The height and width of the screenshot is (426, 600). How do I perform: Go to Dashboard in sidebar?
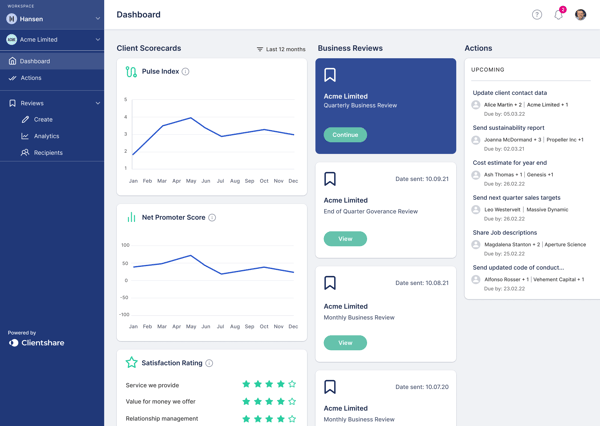pos(52,61)
